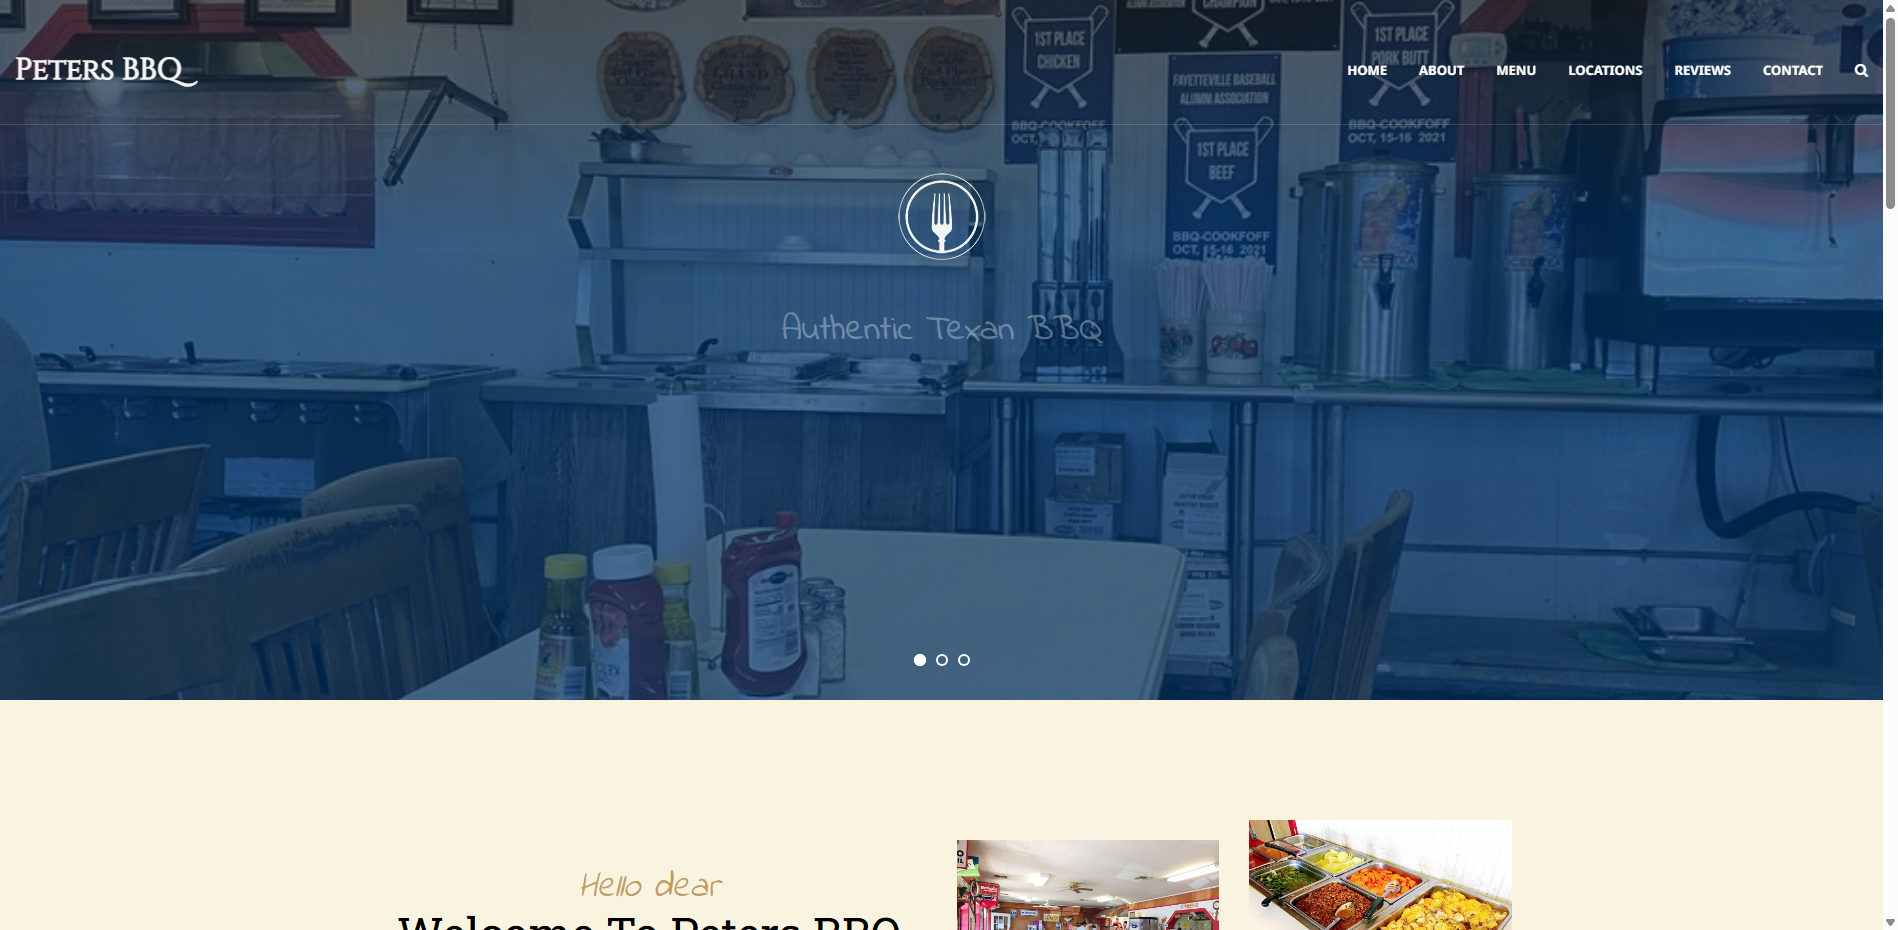Click the circular fork icon
The image size is (1898, 930).
[x=941, y=216]
